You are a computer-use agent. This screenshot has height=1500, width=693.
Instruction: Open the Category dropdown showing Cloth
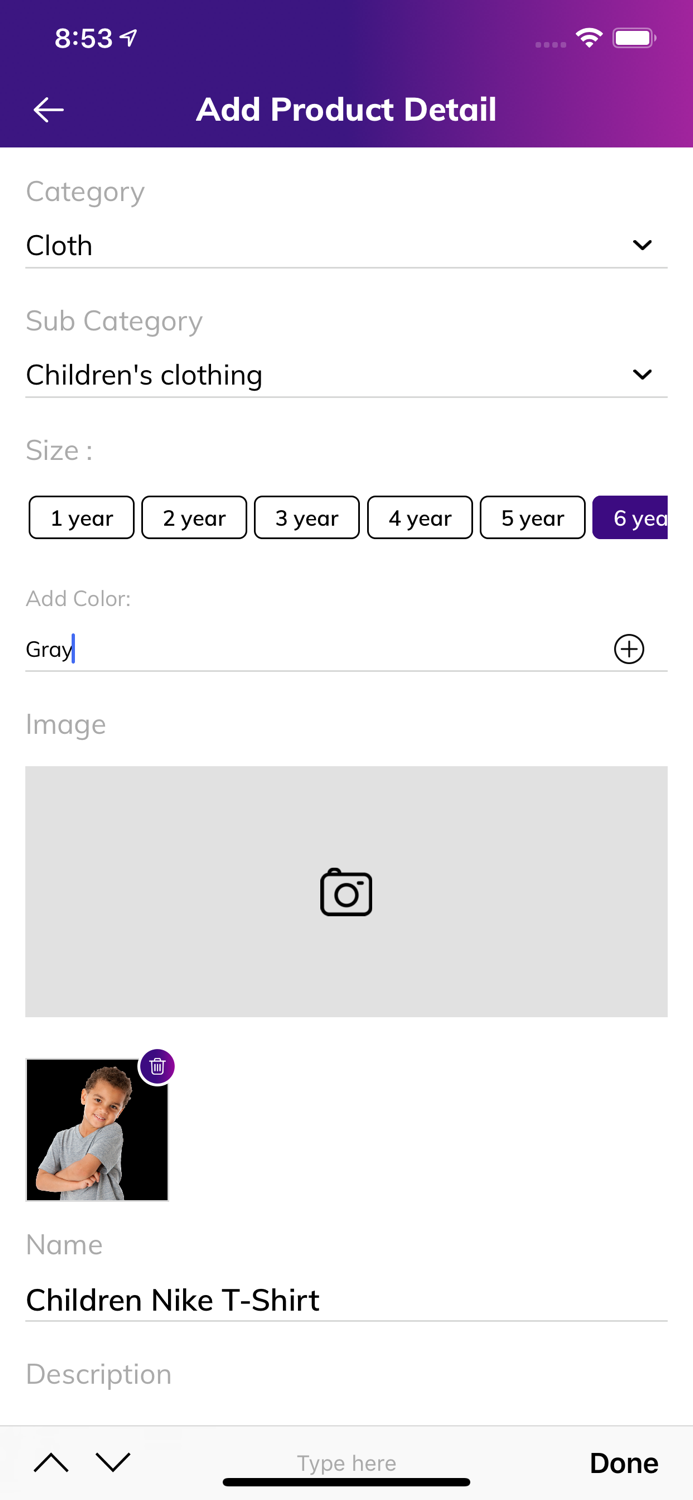click(346, 246)
